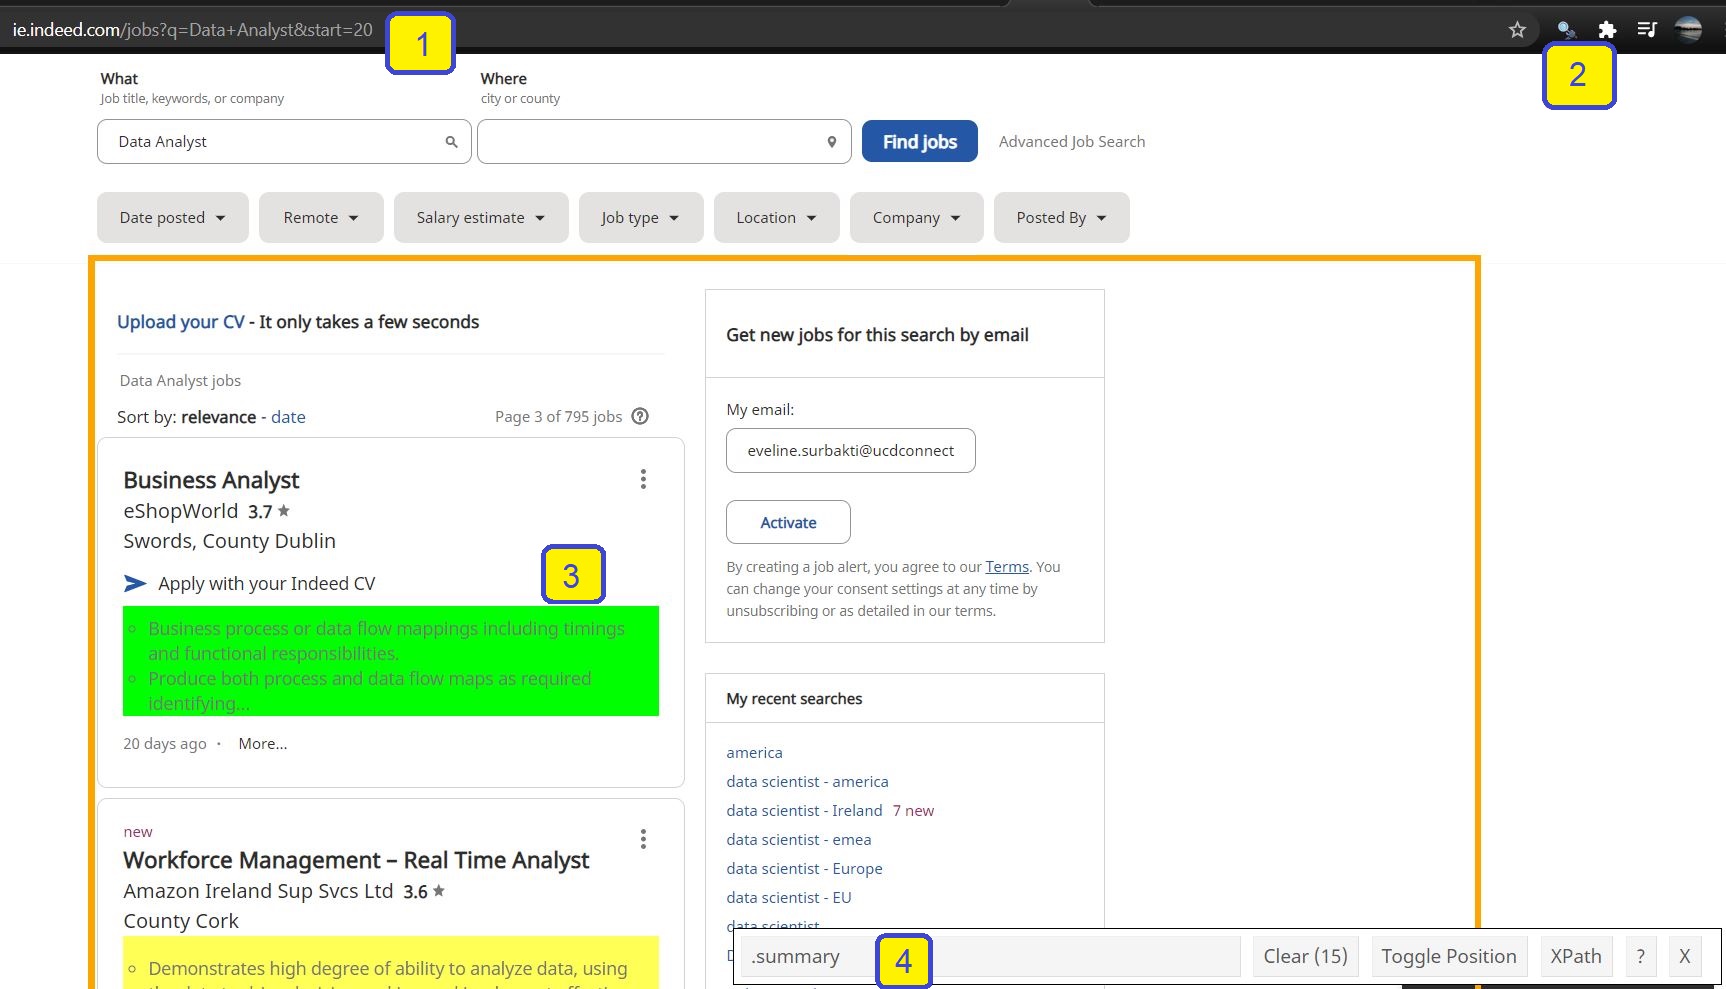Click Toggle Position button
The width and height of the screenshot is (1726, 989).
pyautogui.click(x=1449, y=957)
